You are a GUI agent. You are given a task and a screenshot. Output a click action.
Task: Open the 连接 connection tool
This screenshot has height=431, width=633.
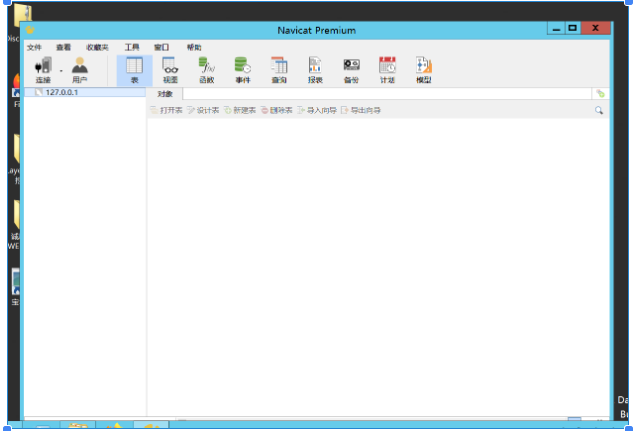point(43,70)
